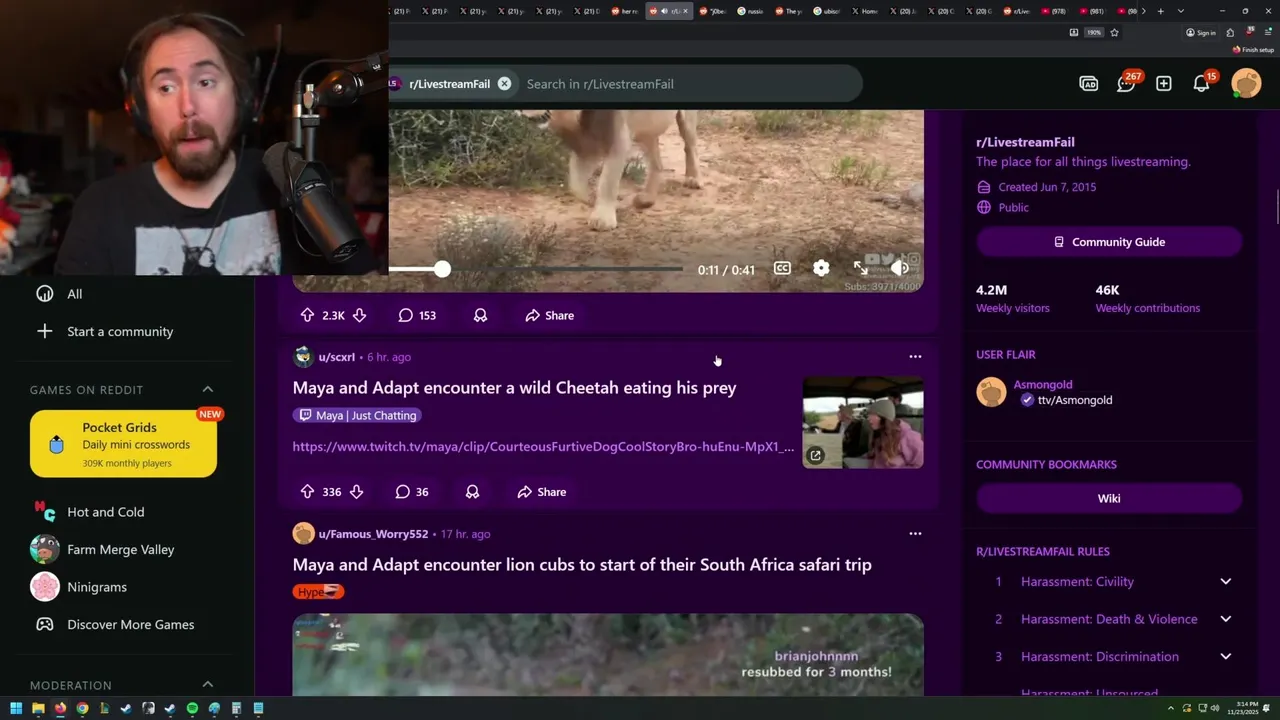Open the Community Guide
Viewport: 1280px width, 720px height.
[1109, 242]
